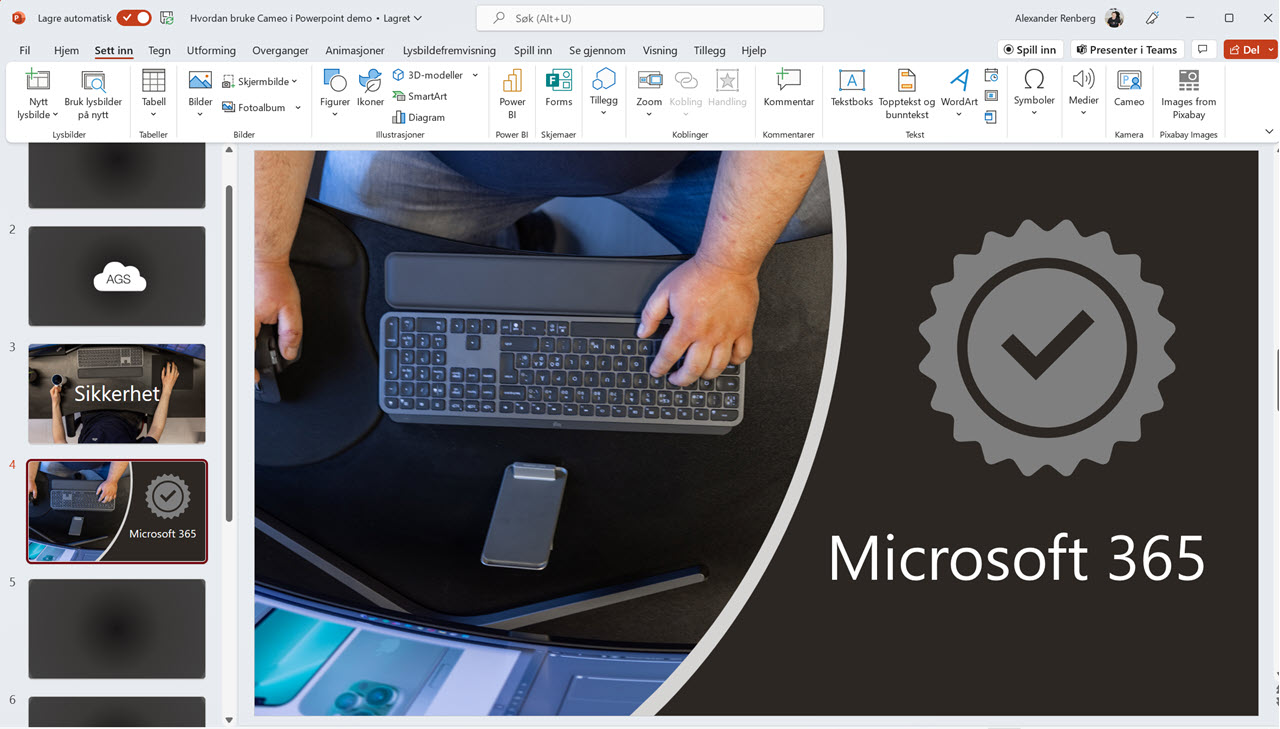Open Topptekst og bunntekst settings
This screenshot has width=1280, height=729.
click(x=906, y=95)
